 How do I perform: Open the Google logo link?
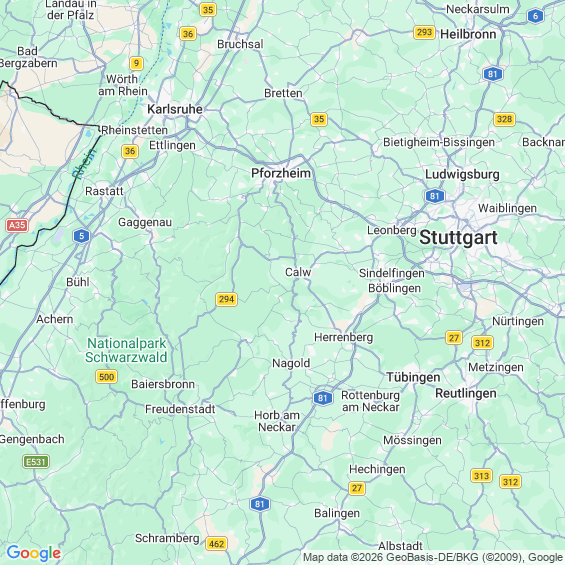(34, 553)
